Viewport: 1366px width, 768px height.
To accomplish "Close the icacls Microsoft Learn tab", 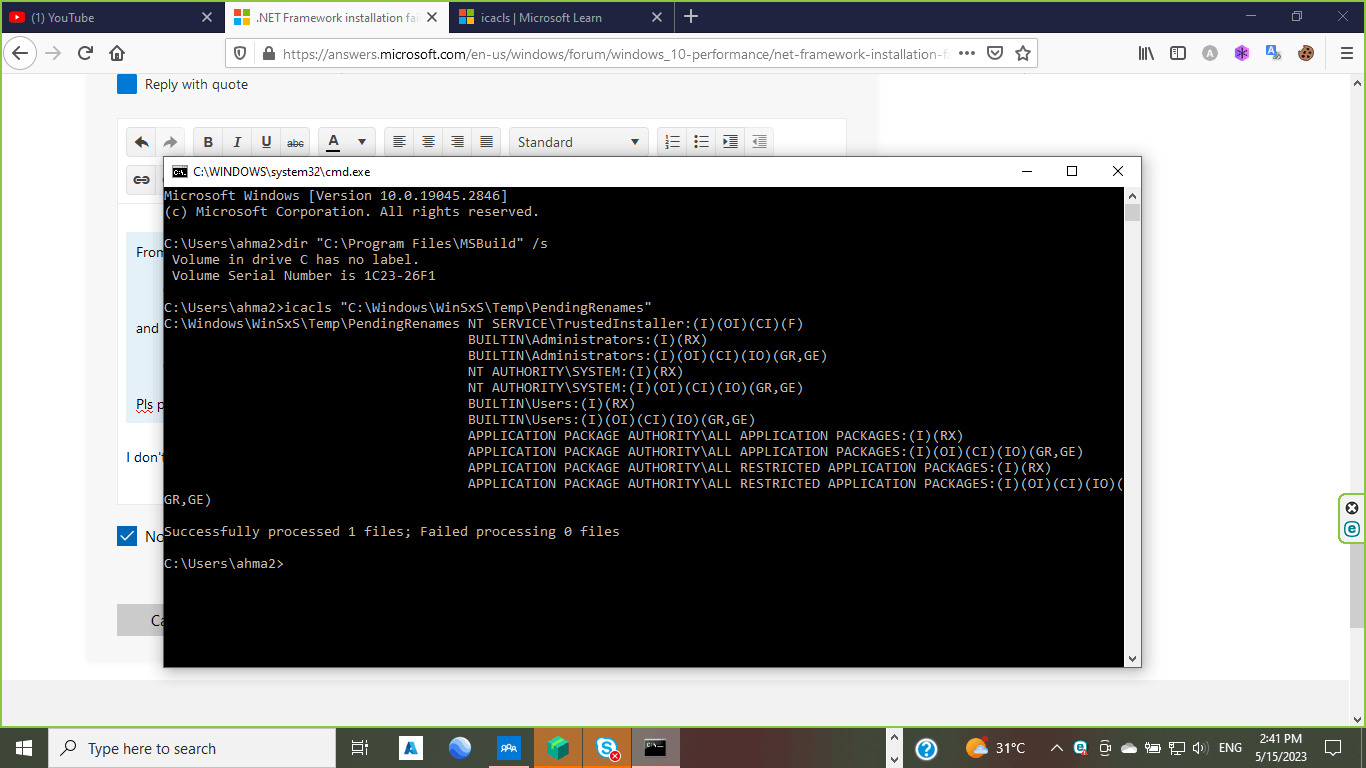I will click(x=657, y=17).
